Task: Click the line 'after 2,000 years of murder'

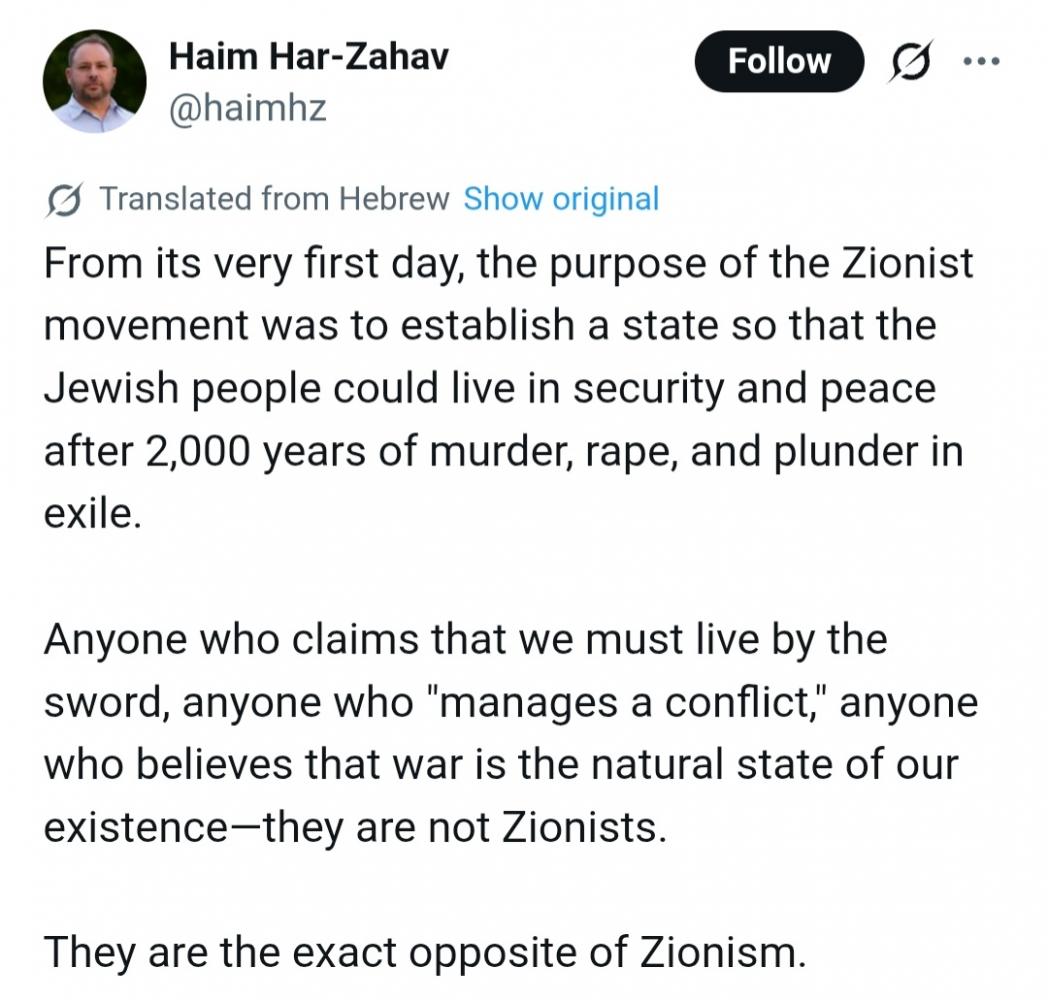Action: pos(503,452)
